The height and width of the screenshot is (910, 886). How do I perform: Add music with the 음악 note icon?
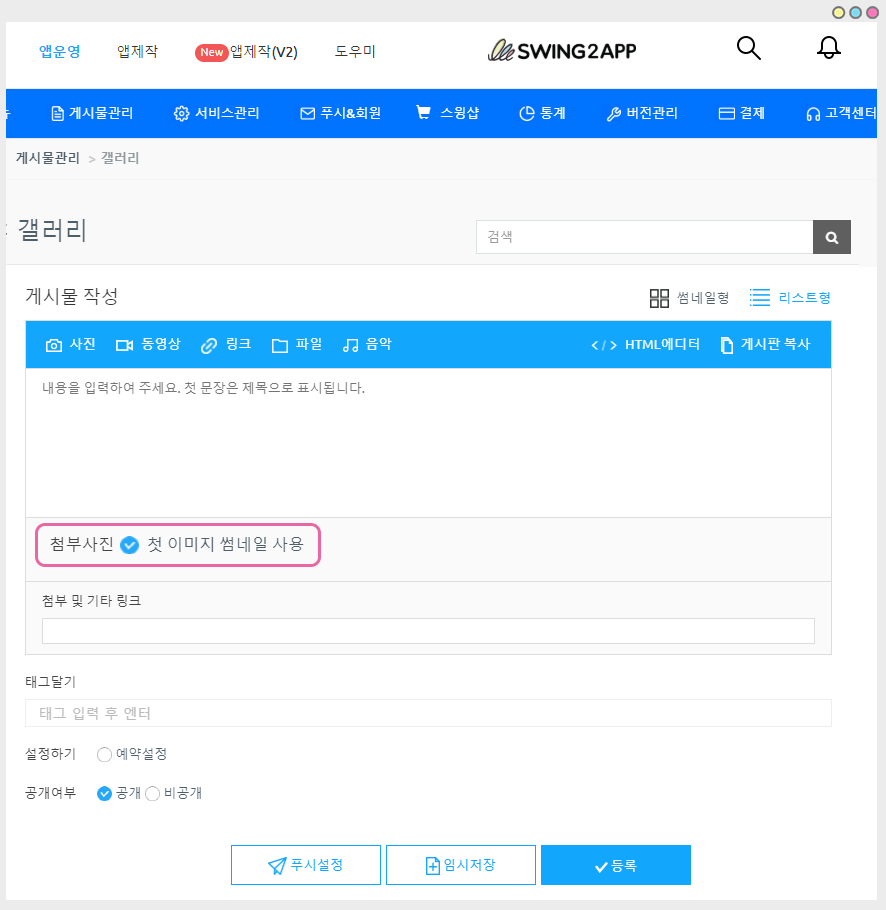click(351, 345)
